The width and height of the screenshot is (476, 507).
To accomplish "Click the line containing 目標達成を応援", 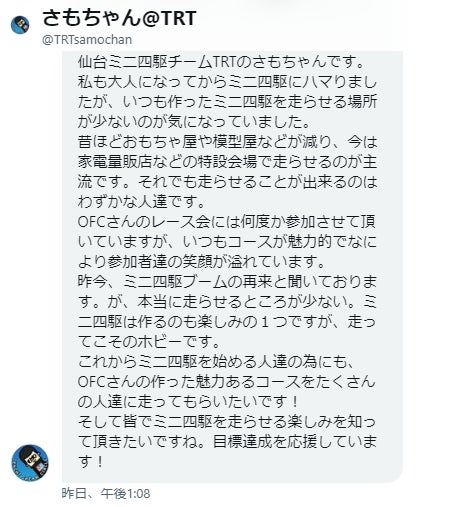I will pyautogui.click(x=227, y=442).
